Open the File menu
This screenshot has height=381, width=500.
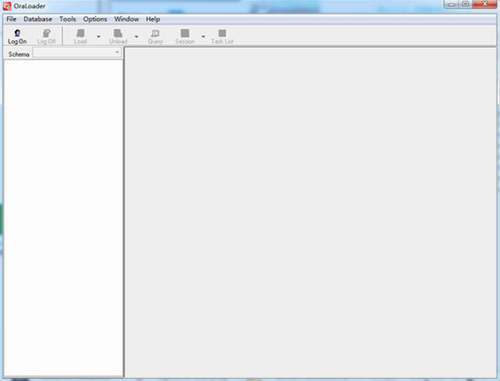[x=11, y=19]
